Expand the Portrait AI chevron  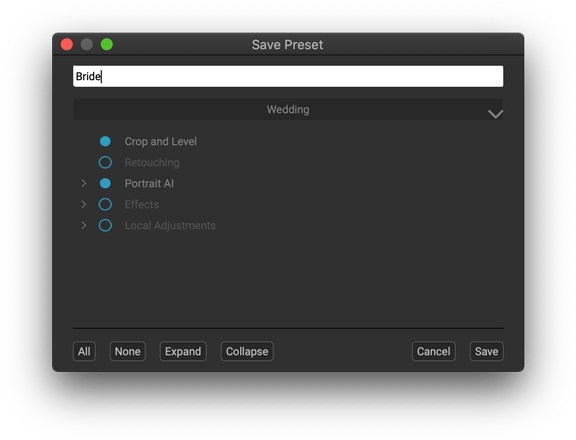pos(83,183)
